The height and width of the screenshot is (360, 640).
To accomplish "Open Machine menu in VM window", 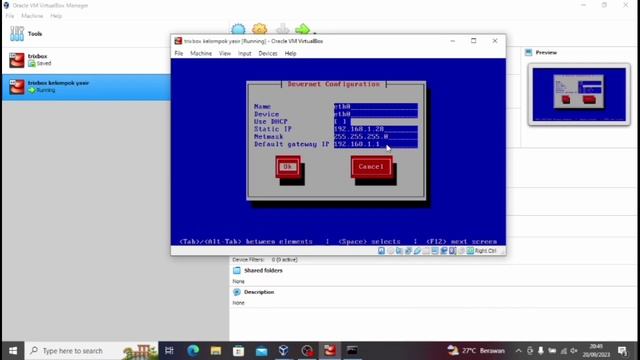I will 201,53.
